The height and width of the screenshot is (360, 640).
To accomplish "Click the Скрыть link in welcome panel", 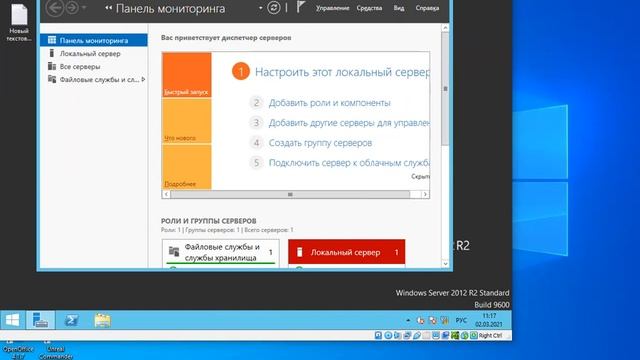I will [x=420, y=176].
